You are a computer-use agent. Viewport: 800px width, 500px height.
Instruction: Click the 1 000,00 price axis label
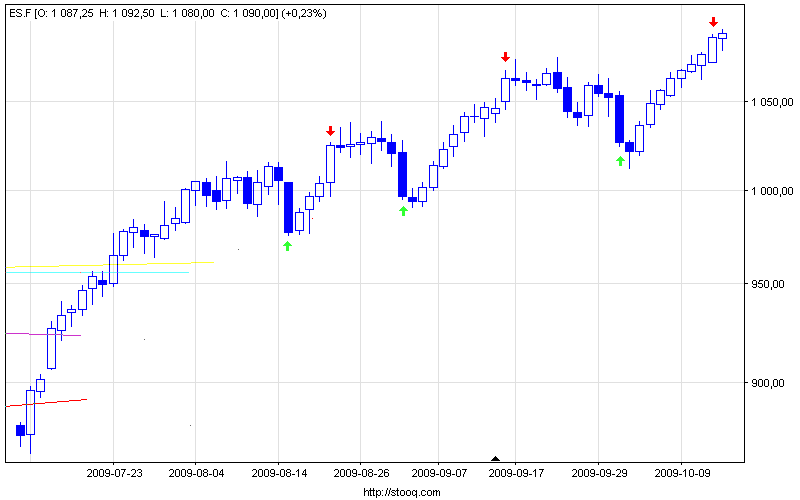point(772,191)
